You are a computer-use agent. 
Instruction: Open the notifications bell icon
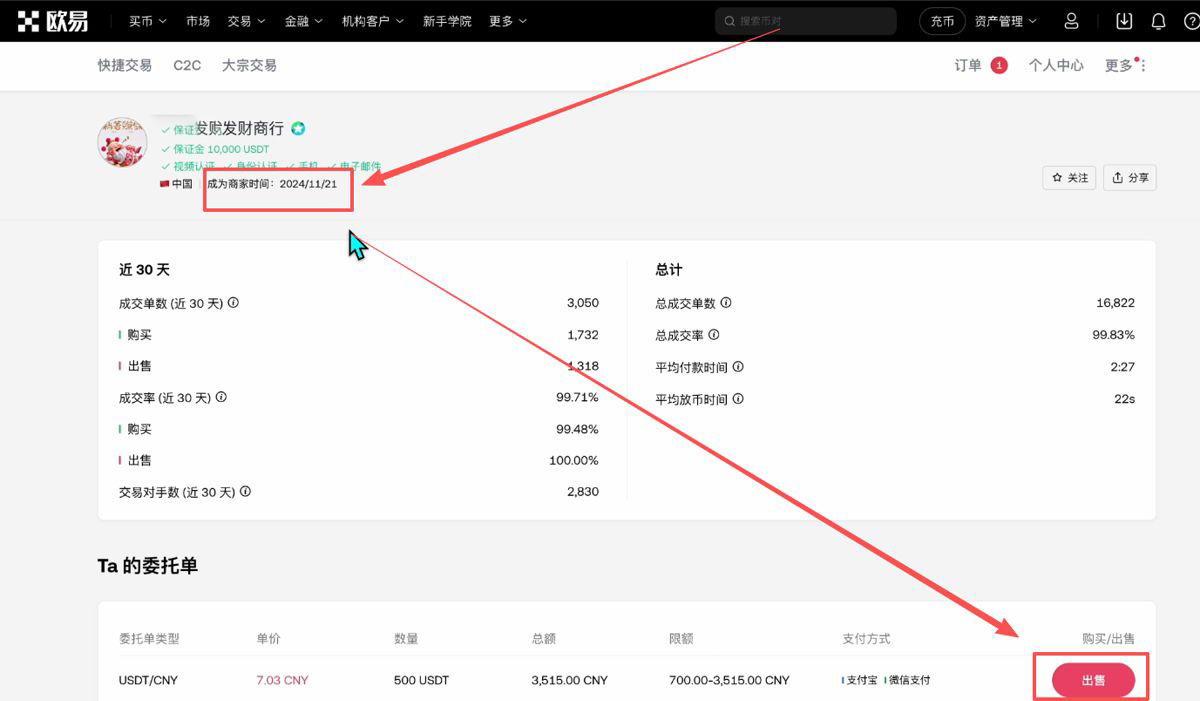[x=1158, y=20]
